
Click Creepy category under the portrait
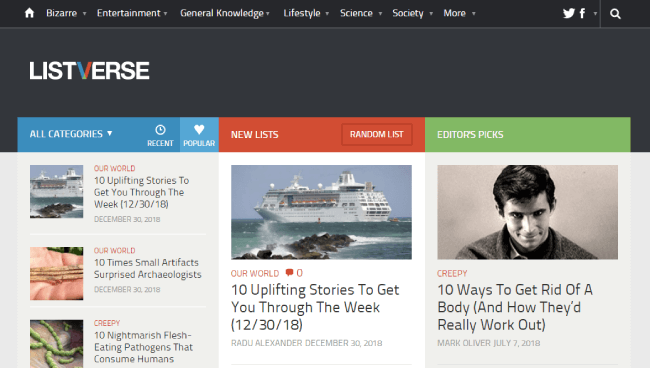coord(452,274)
